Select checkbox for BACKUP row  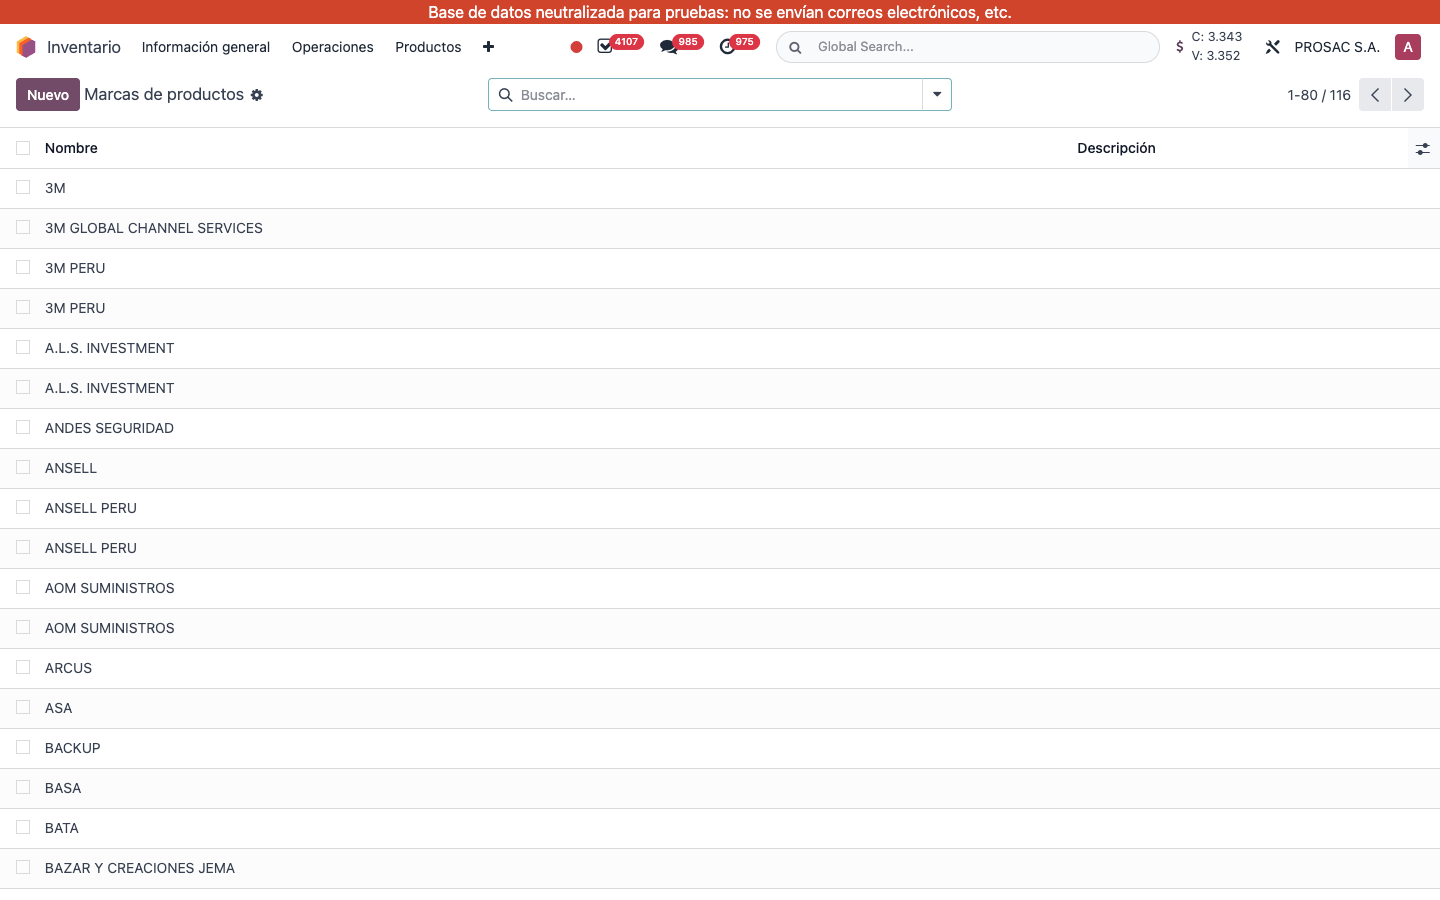tap(23, 748)
